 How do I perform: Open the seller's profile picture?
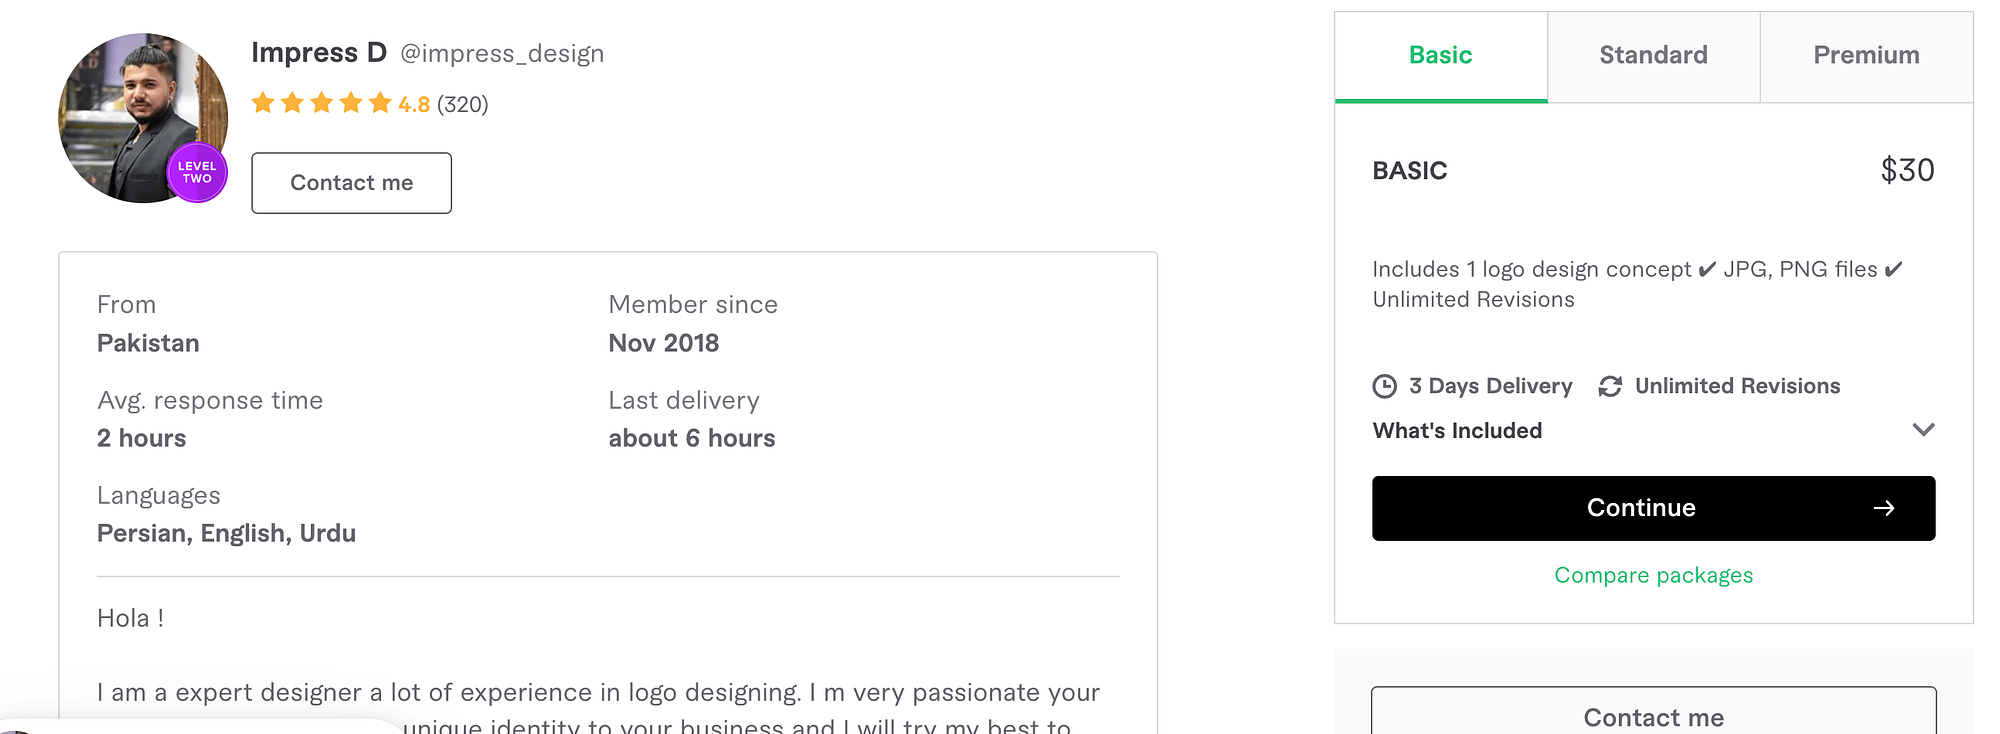(143, 118)
